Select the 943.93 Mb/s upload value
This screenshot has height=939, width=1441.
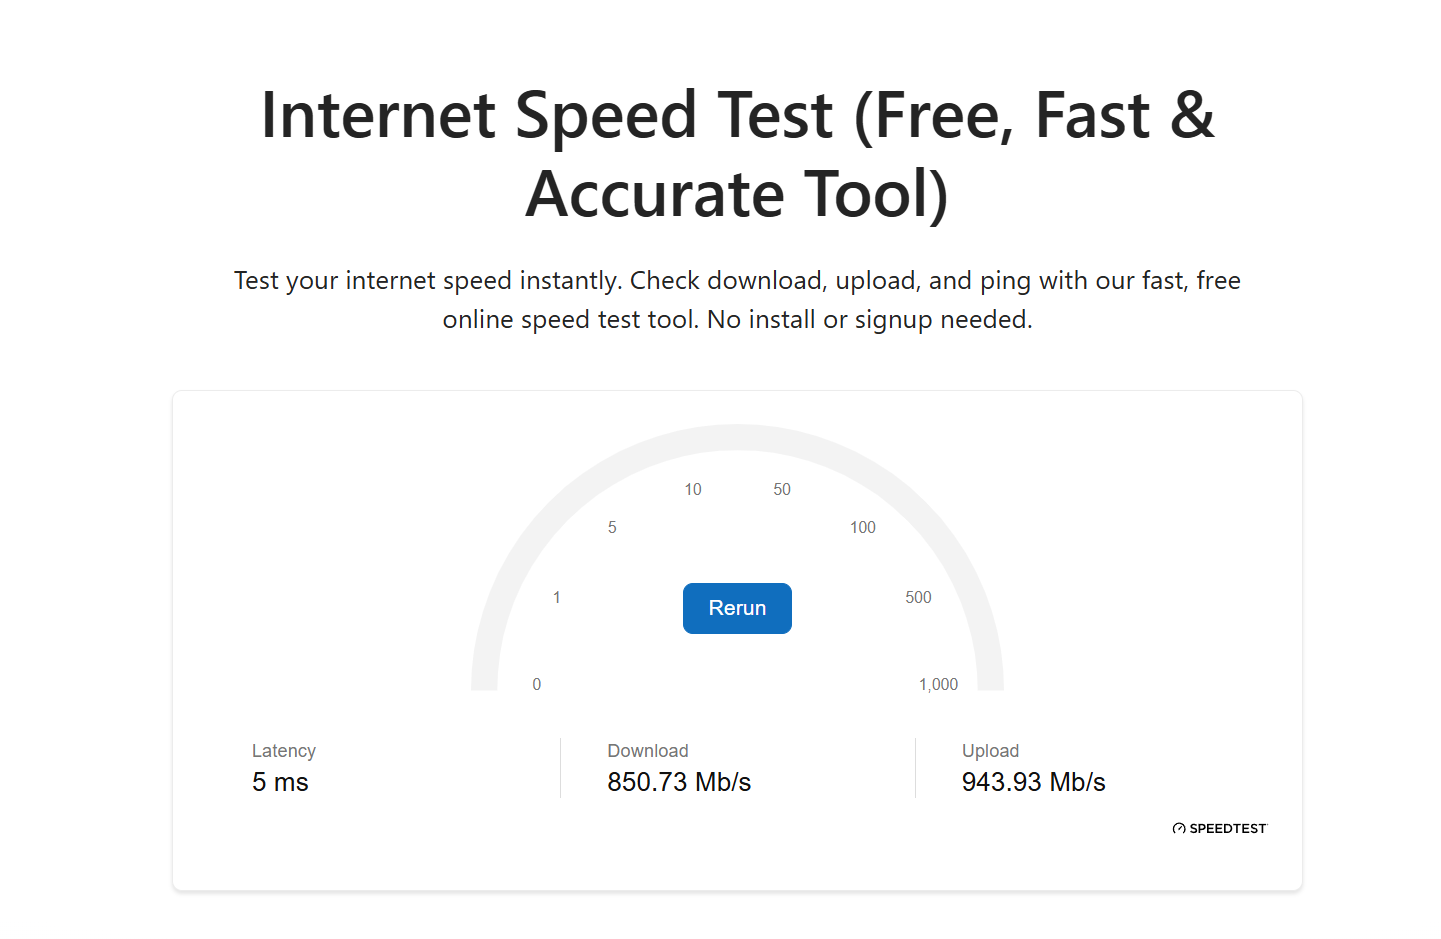pos(1033,782)
